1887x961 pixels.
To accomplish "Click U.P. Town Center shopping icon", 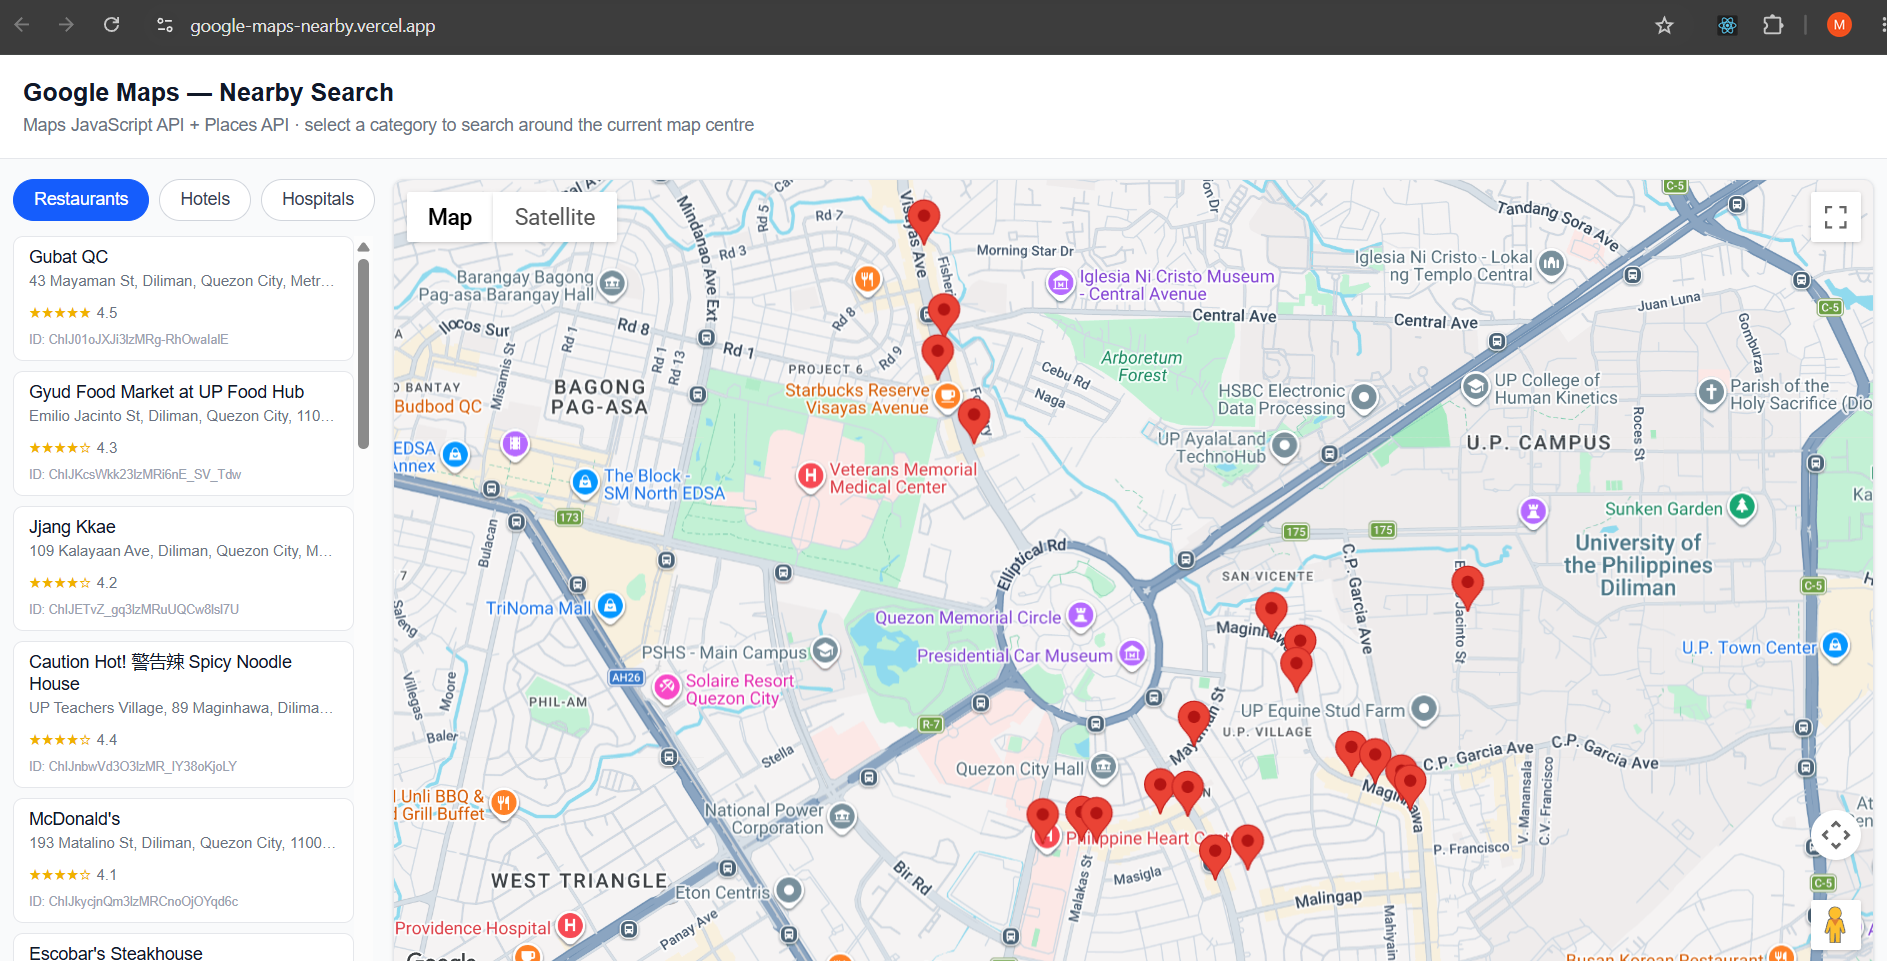I will point(1835,646).
